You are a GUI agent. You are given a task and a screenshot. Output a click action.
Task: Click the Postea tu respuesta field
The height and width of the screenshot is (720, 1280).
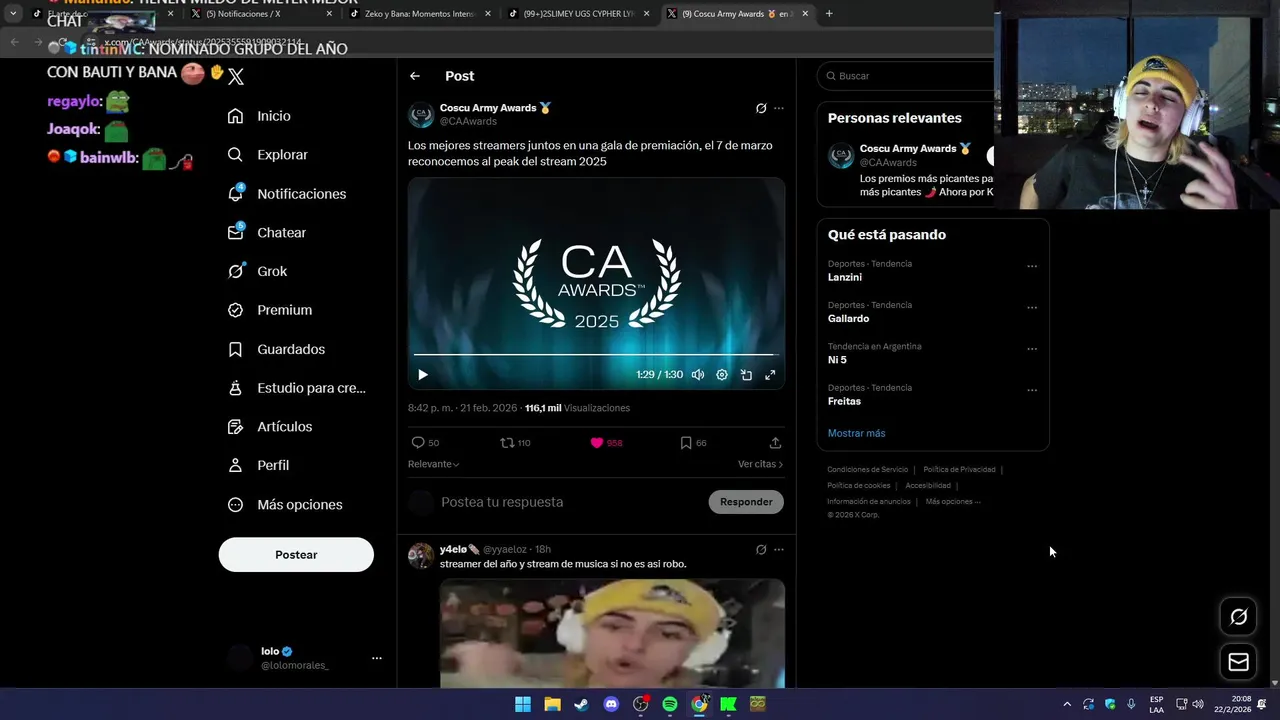click(570, 502)
